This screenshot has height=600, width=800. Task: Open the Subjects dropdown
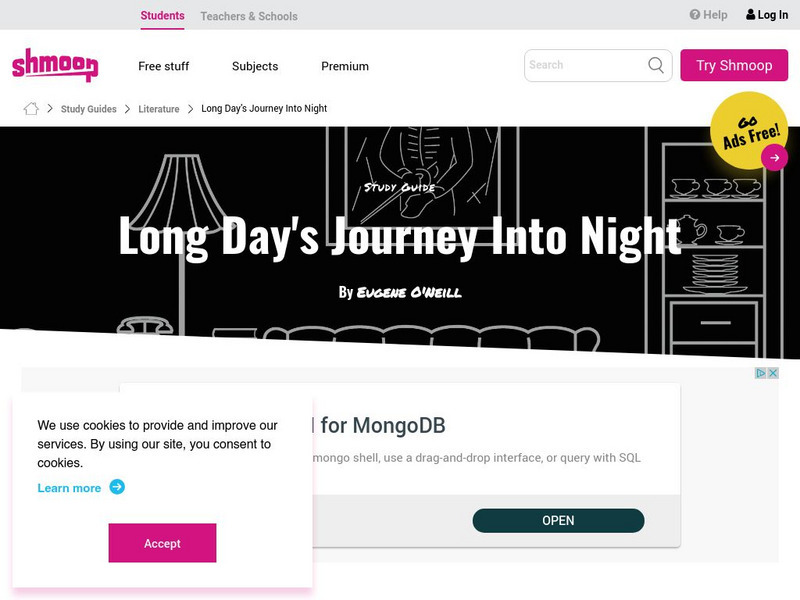254,66
